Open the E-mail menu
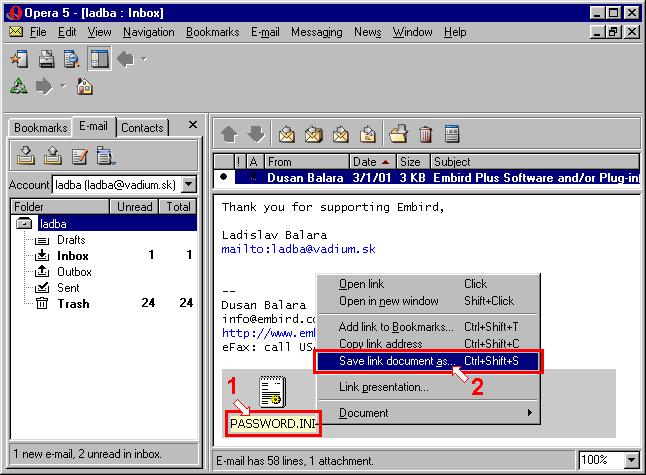This screenshot has width=646, height=475. [x=265, y=32]
